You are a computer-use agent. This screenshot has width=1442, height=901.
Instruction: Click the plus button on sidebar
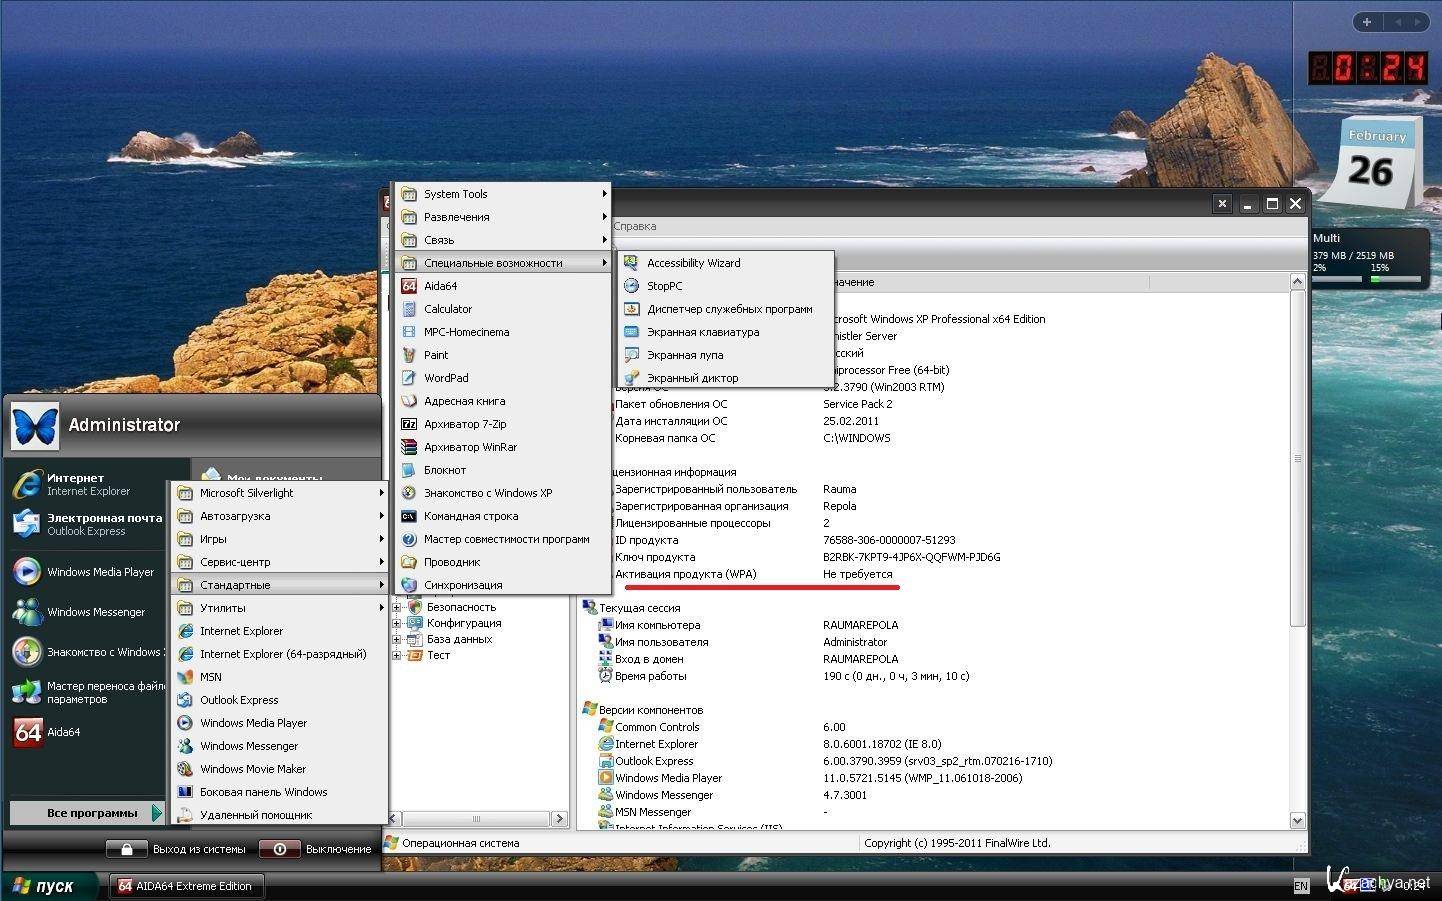point(1367,21)
